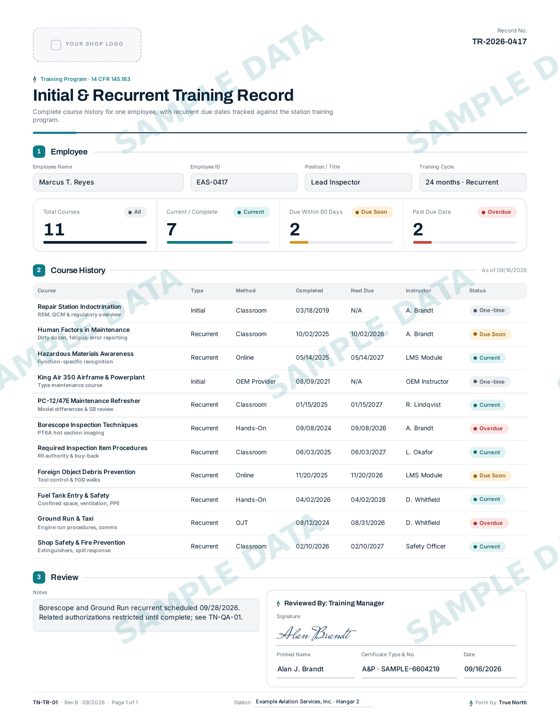
Task: Click next due date 08/31/2026
Action: pyautogui.click(x=368, y=523)
